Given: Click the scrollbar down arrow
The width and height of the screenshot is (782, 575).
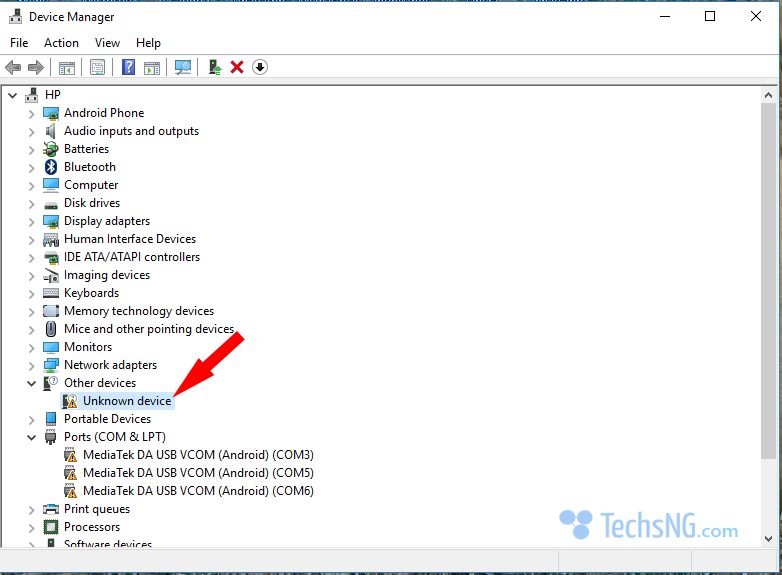Looking at the screenshot, I should (x=768, y=539).
